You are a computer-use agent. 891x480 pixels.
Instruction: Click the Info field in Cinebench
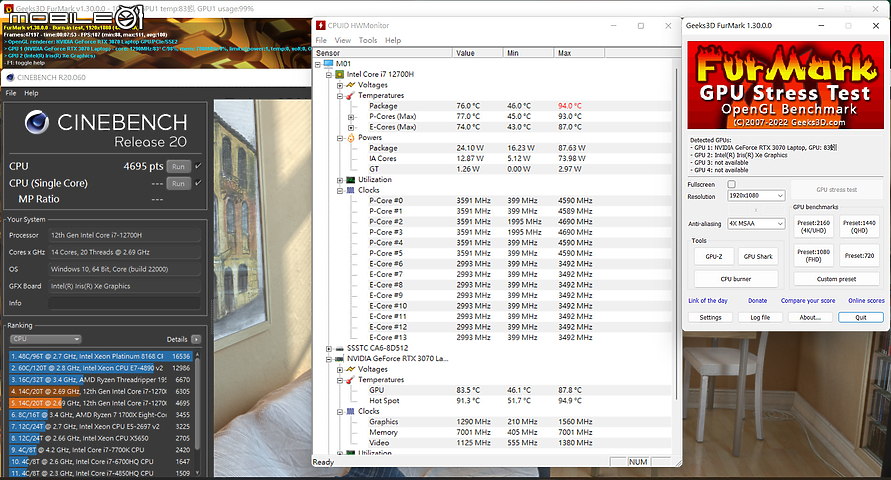coord(124,303)
